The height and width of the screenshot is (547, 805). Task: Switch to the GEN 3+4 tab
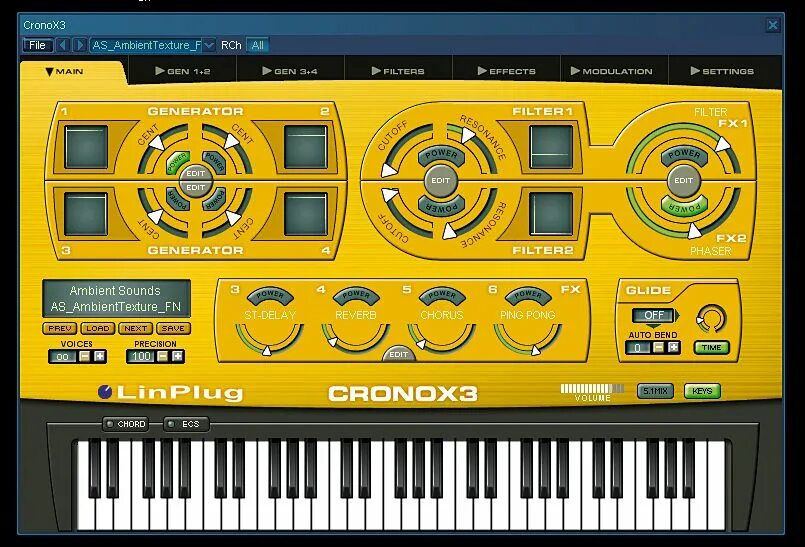290,71
